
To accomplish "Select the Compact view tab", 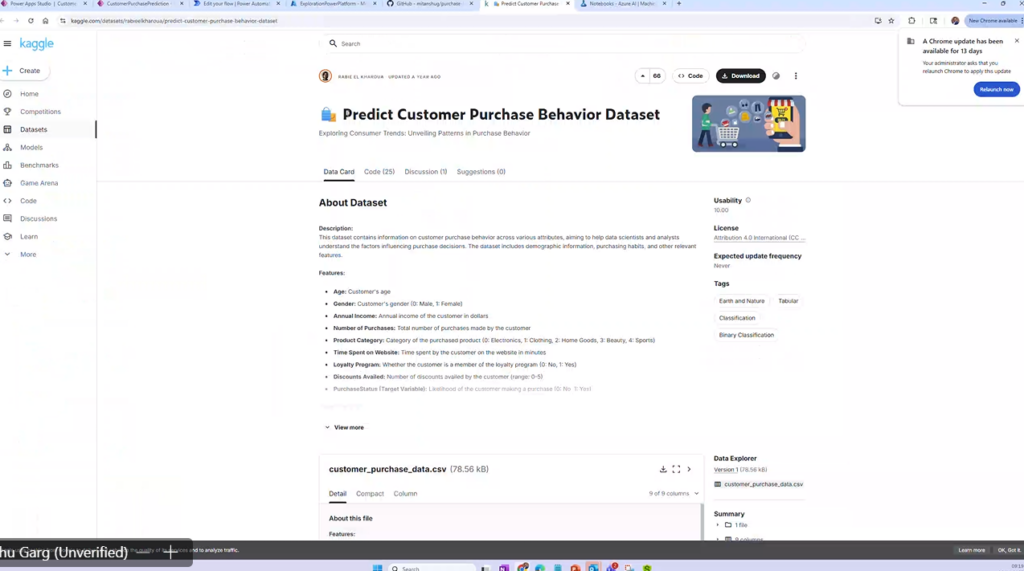I will coord(370,494).
